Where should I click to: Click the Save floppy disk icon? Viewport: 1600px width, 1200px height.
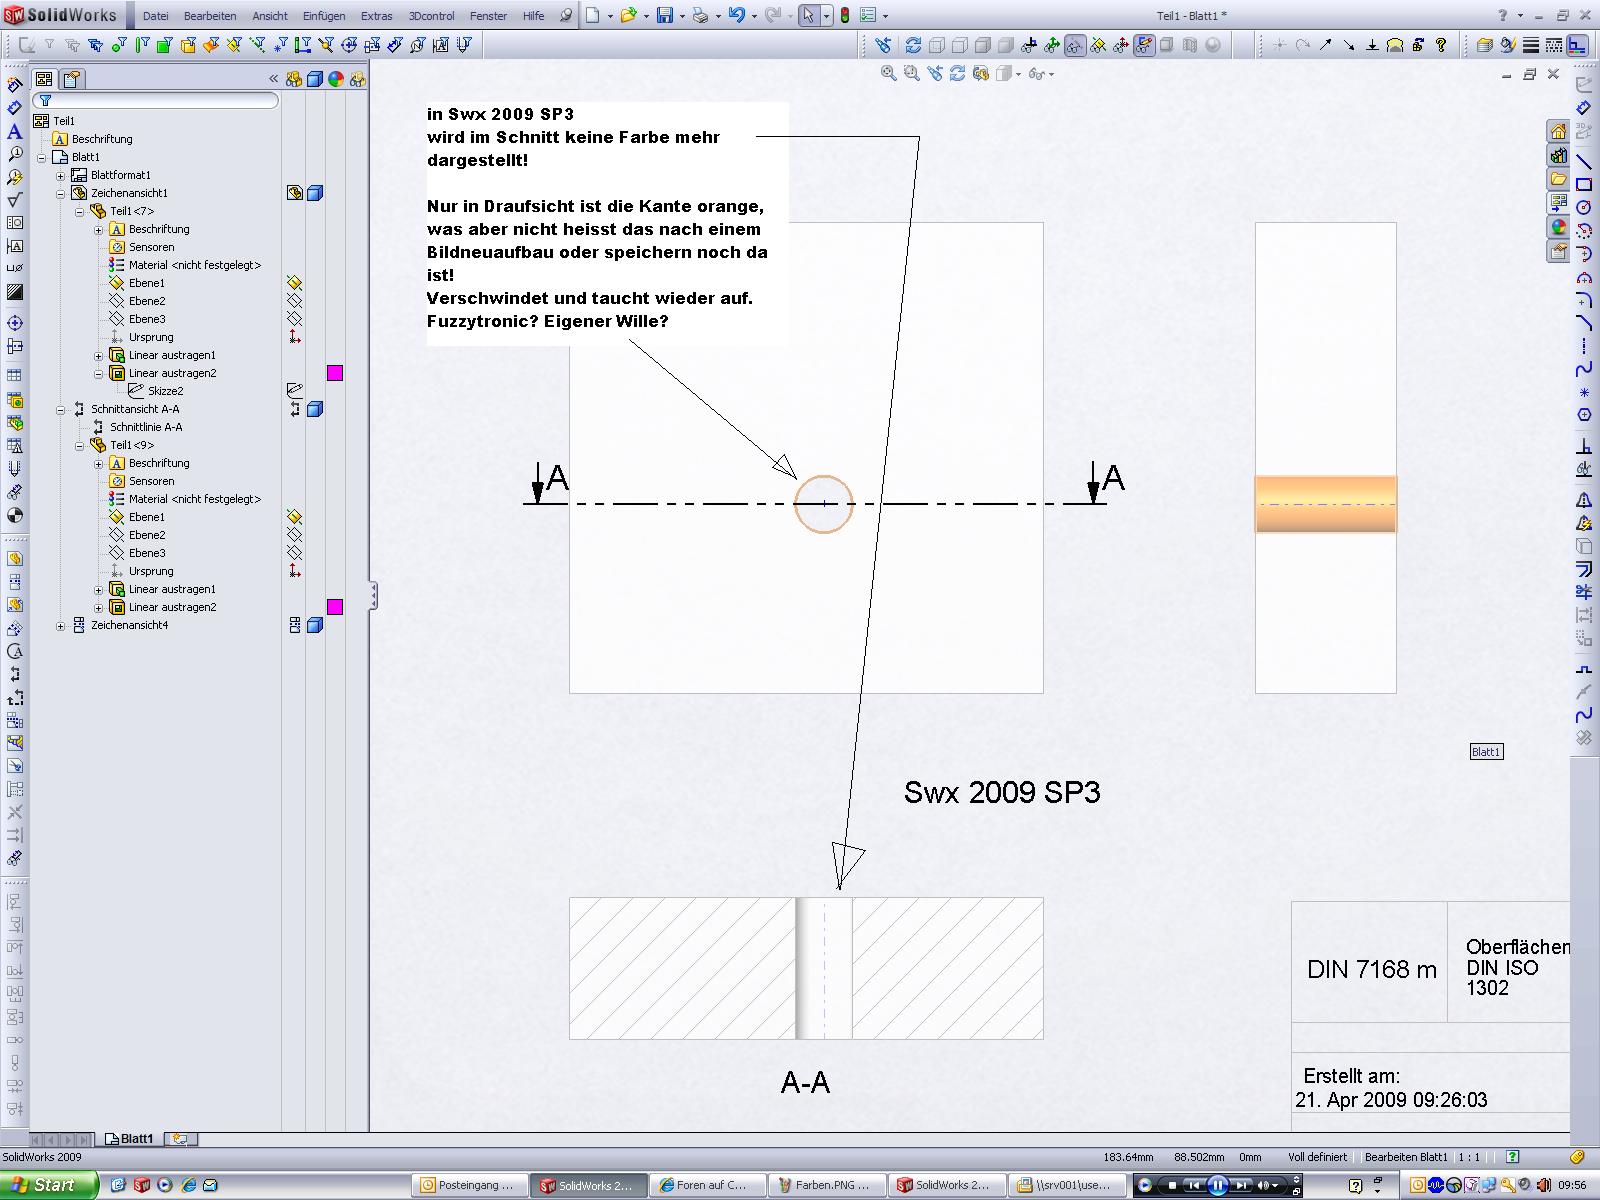(664, 15)
